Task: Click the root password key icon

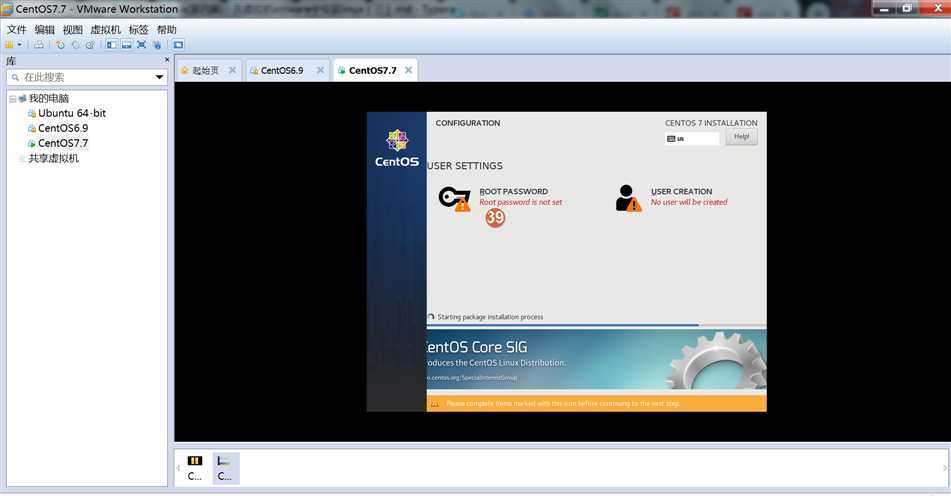Action: pyautogui.click(x=454, y=198)
